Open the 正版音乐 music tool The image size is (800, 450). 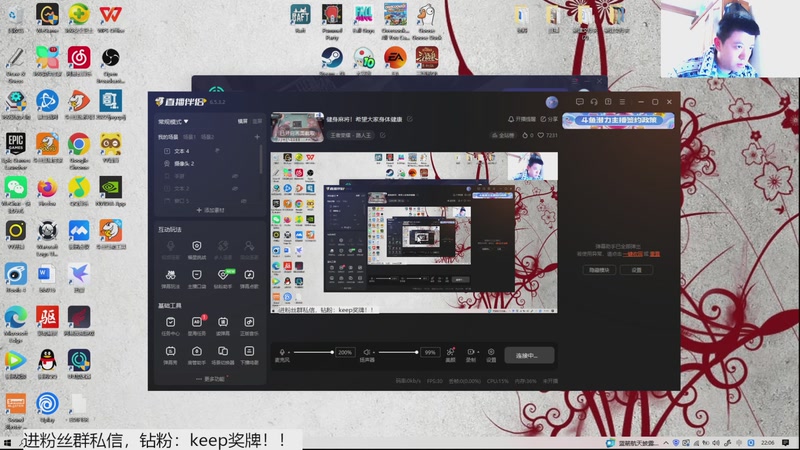click(249, 325)
